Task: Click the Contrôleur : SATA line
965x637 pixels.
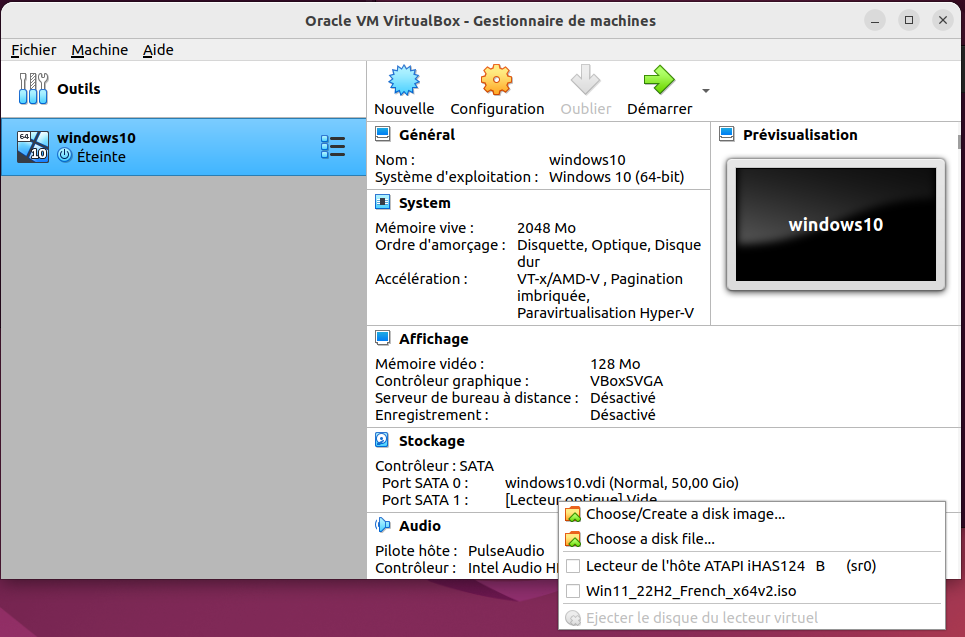Action: 434,467
